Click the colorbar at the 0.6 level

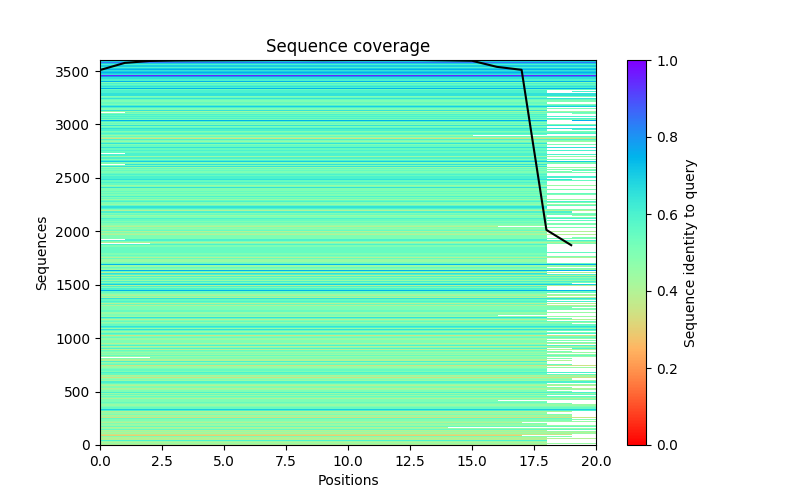tap(637, 214)
